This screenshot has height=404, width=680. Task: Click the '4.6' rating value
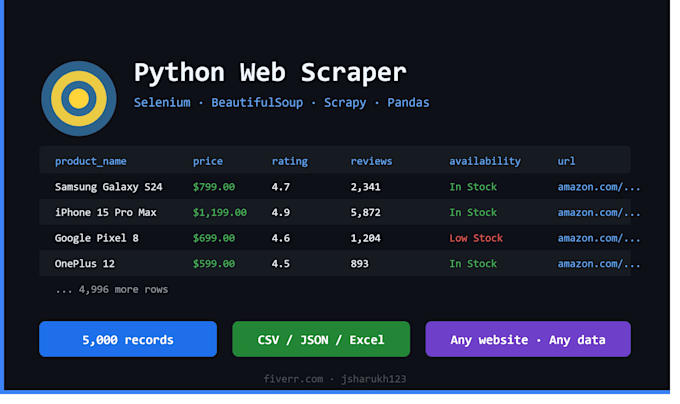coord(281,238)
